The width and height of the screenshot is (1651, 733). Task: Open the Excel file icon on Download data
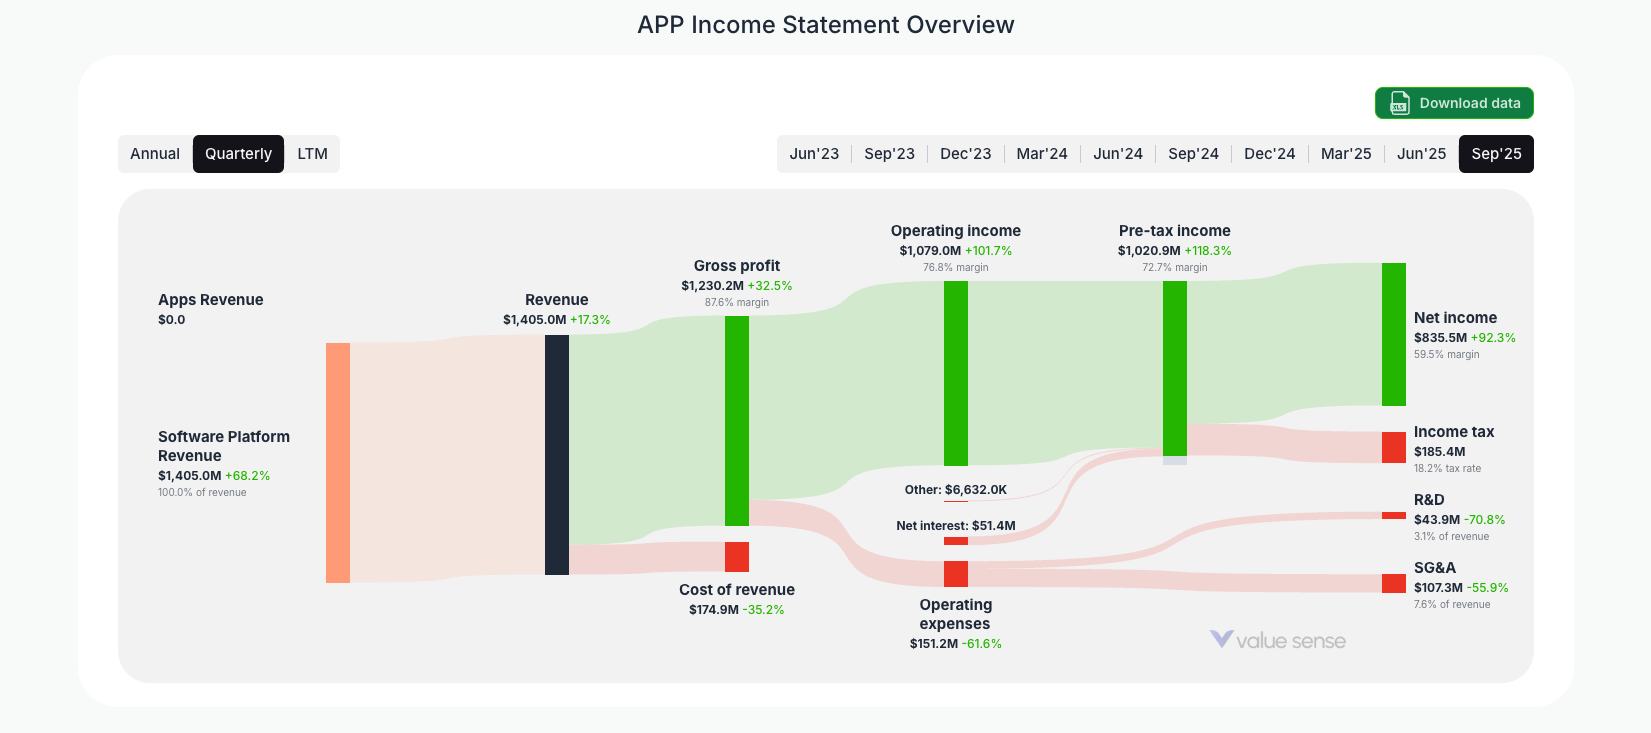click(x=1398, y=103)
